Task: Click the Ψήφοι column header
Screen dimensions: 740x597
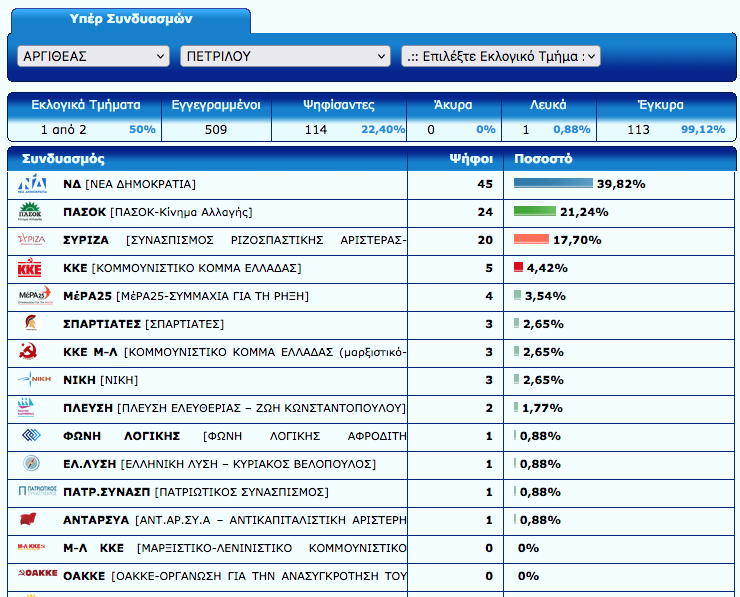Action: (469, 159)
